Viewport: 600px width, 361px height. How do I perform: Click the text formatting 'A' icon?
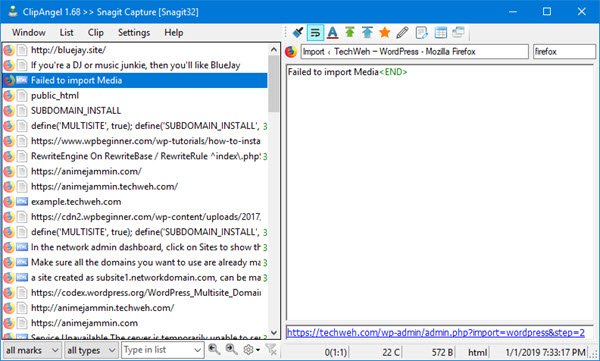pyautogui.click(x=333, y=33)
